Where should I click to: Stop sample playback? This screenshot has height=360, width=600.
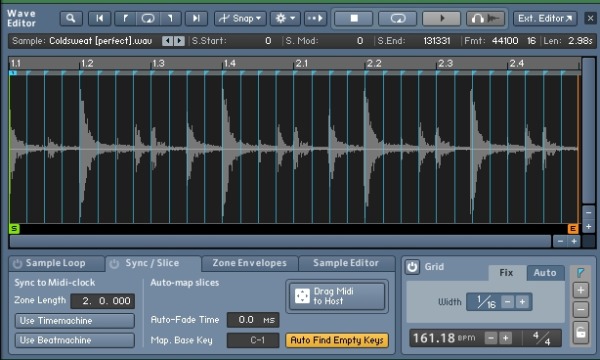coord(354,18)
